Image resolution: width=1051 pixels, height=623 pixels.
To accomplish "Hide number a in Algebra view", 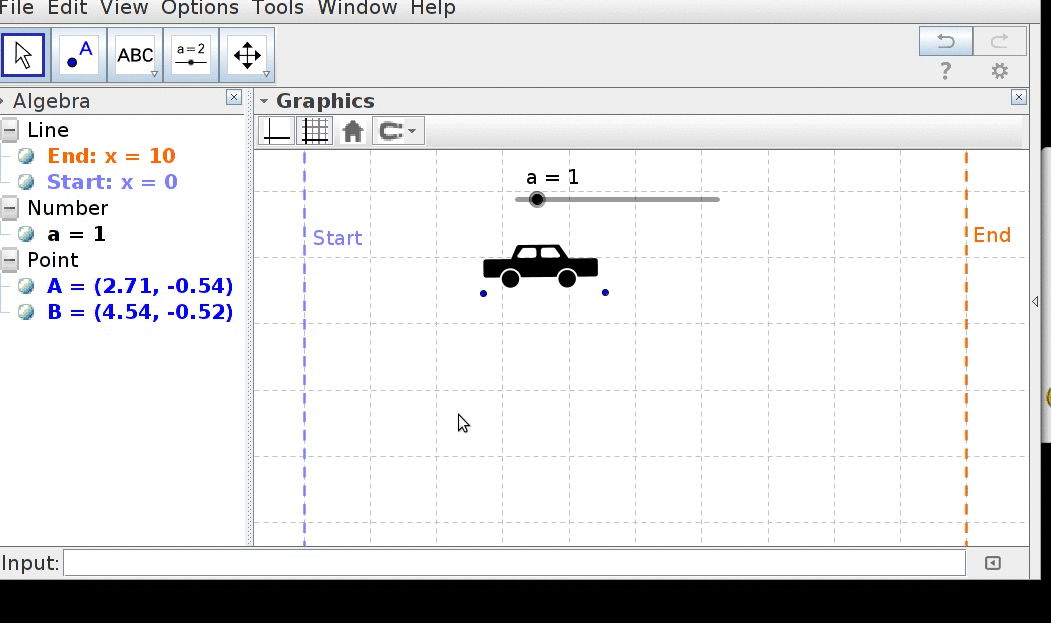I will pos(27,234).
